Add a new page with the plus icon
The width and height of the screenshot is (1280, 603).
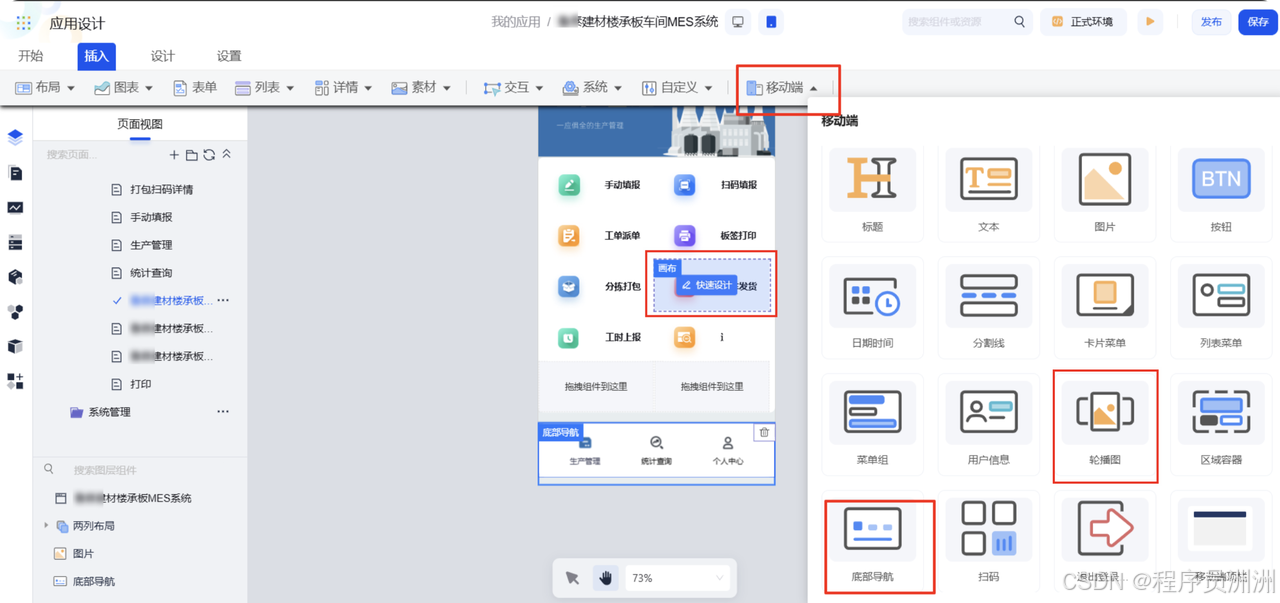coord(174,155)
